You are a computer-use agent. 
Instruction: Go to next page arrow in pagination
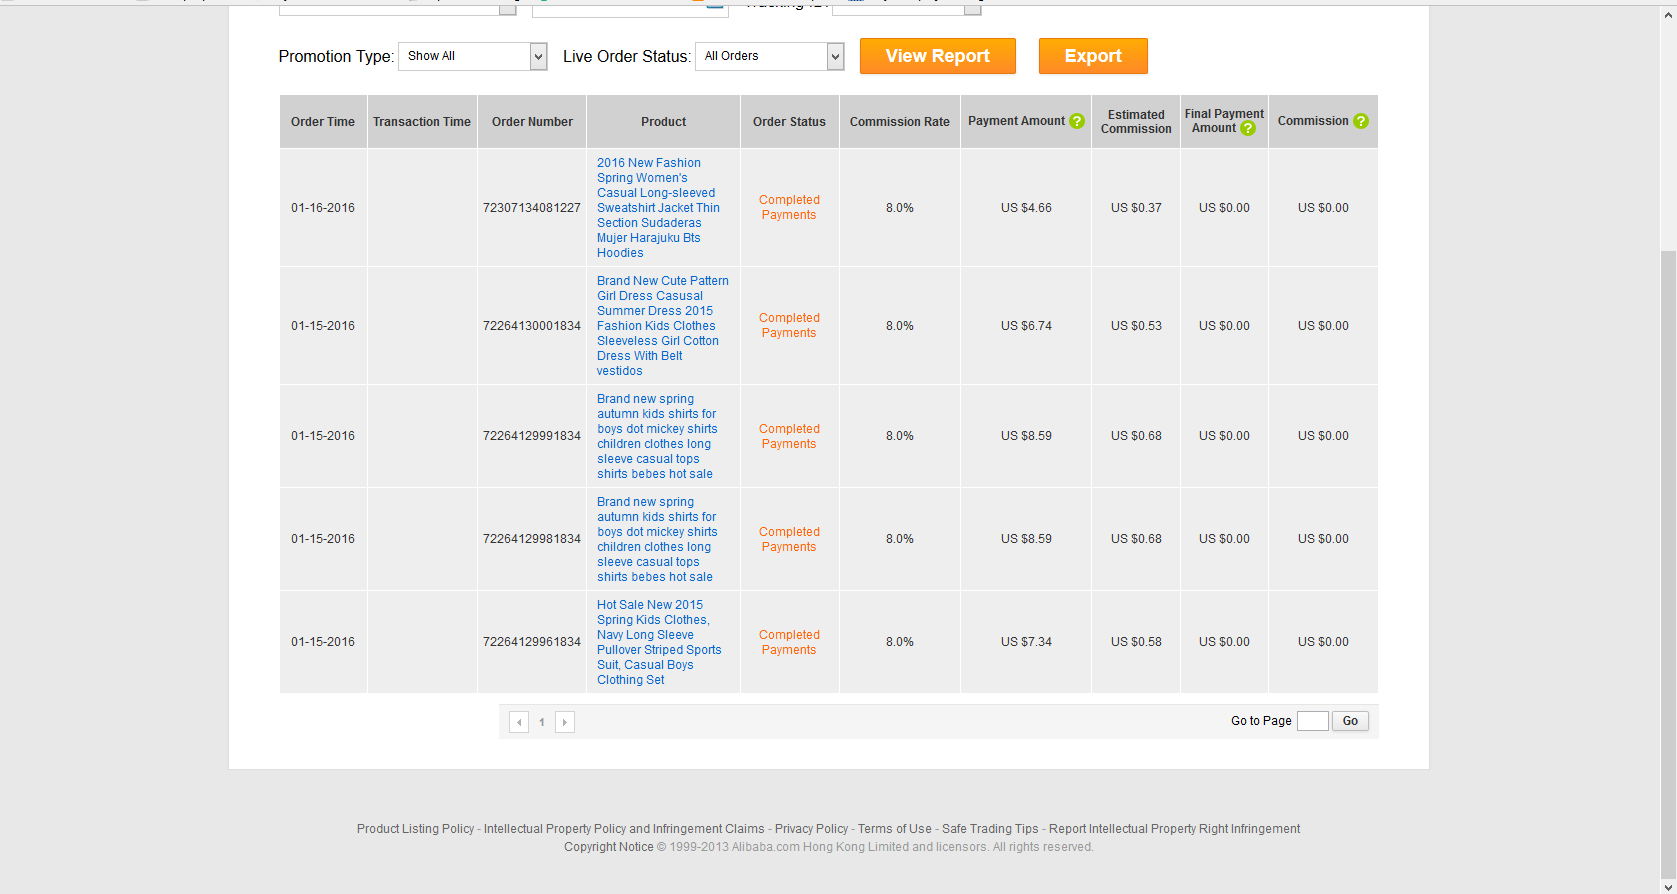(x=565, y=722)
